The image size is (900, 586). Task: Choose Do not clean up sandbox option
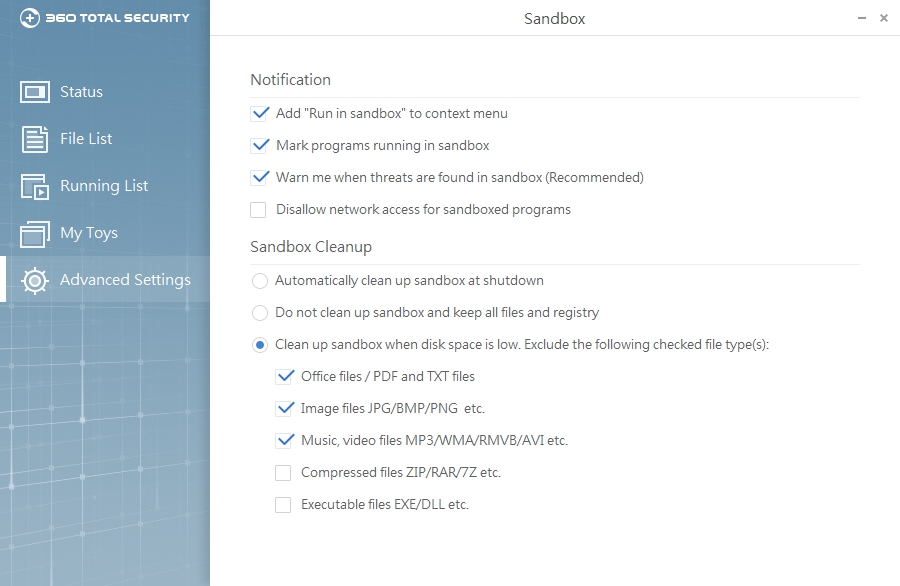click(x=260, y=313)
